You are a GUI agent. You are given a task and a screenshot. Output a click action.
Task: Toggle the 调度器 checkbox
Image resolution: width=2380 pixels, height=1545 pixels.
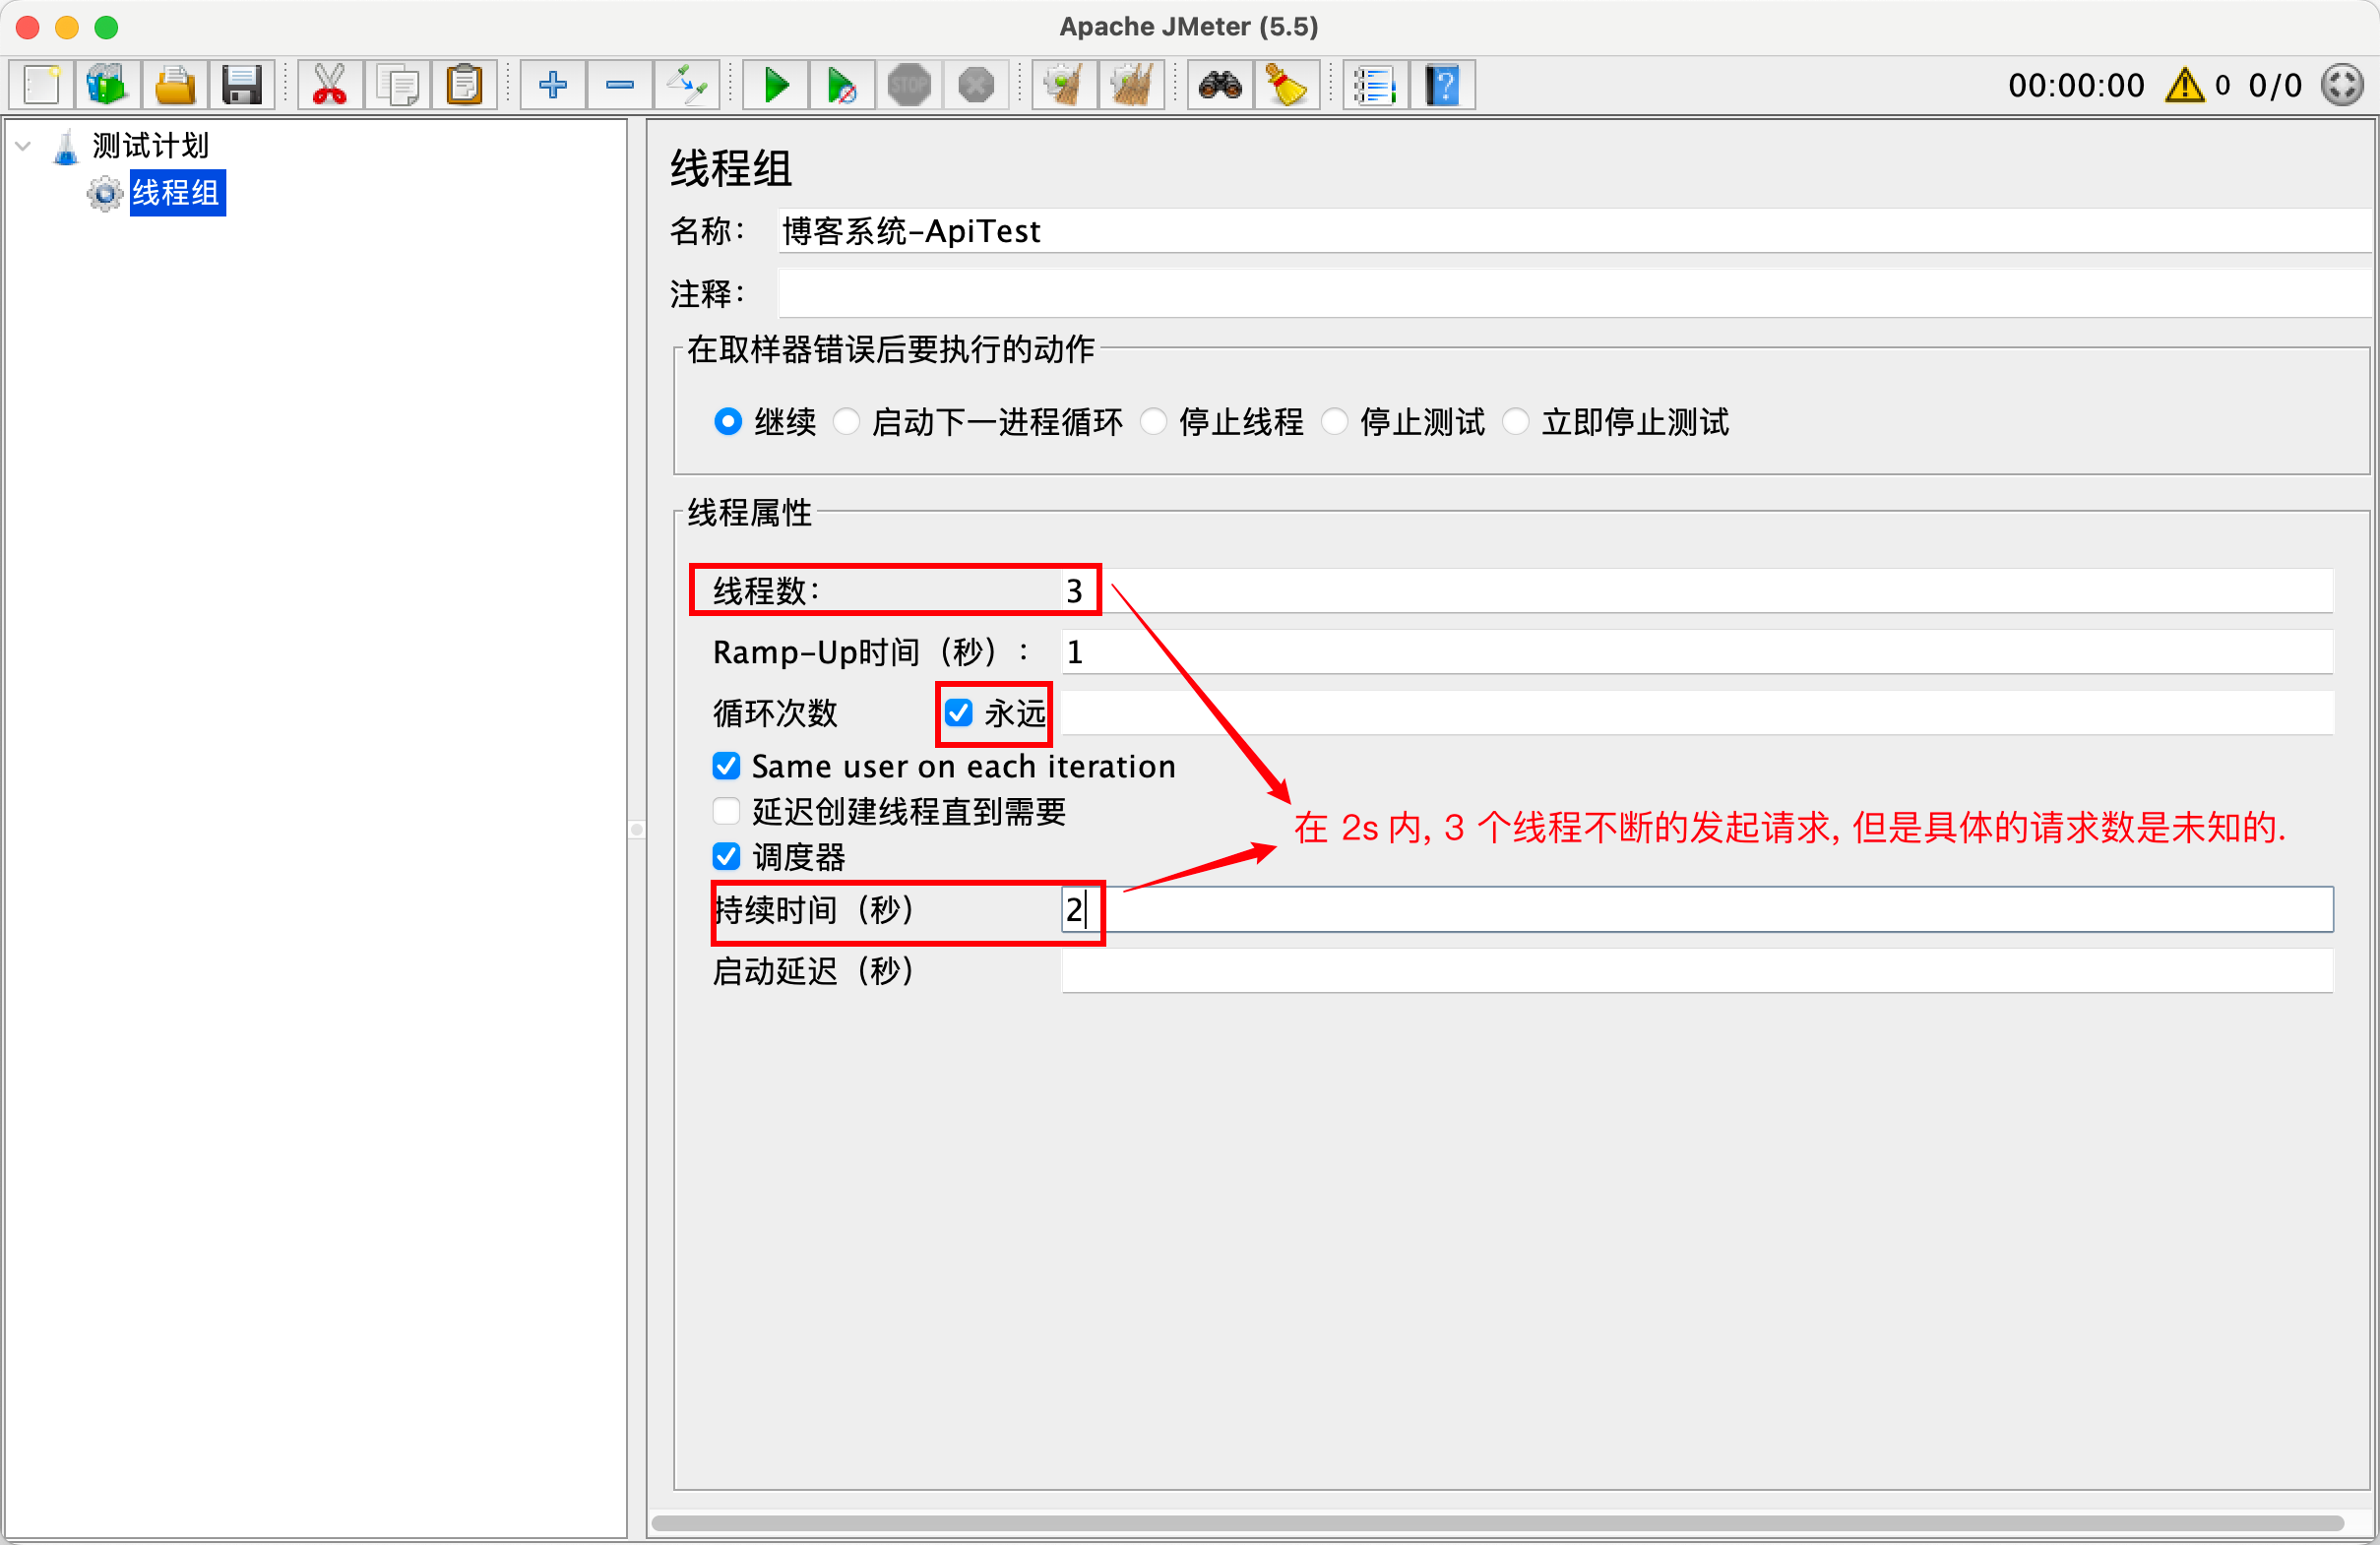726,857
